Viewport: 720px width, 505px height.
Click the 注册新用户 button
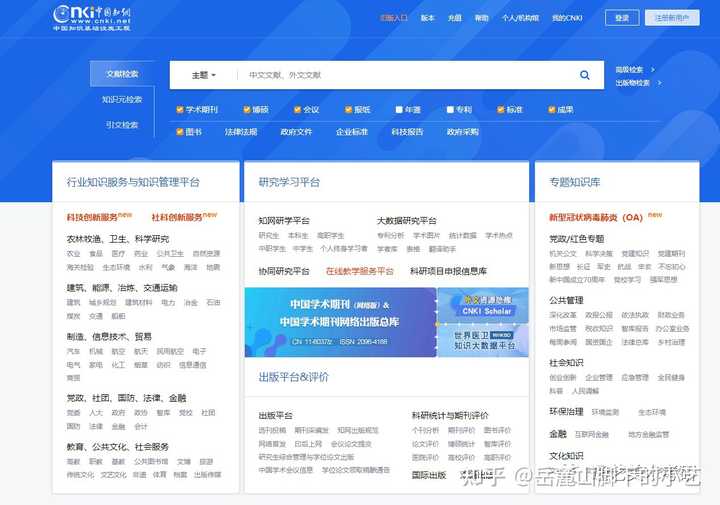tap(672, 18)
